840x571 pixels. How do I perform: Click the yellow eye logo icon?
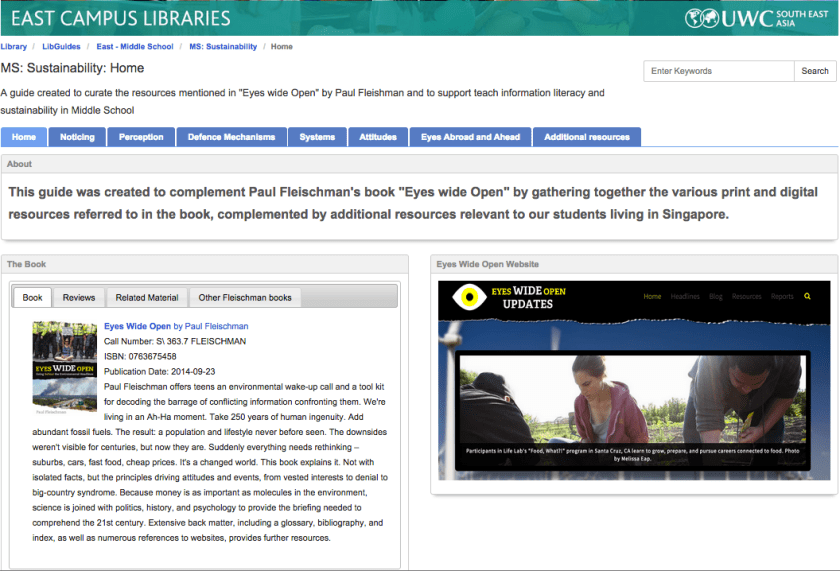[466, 297]
